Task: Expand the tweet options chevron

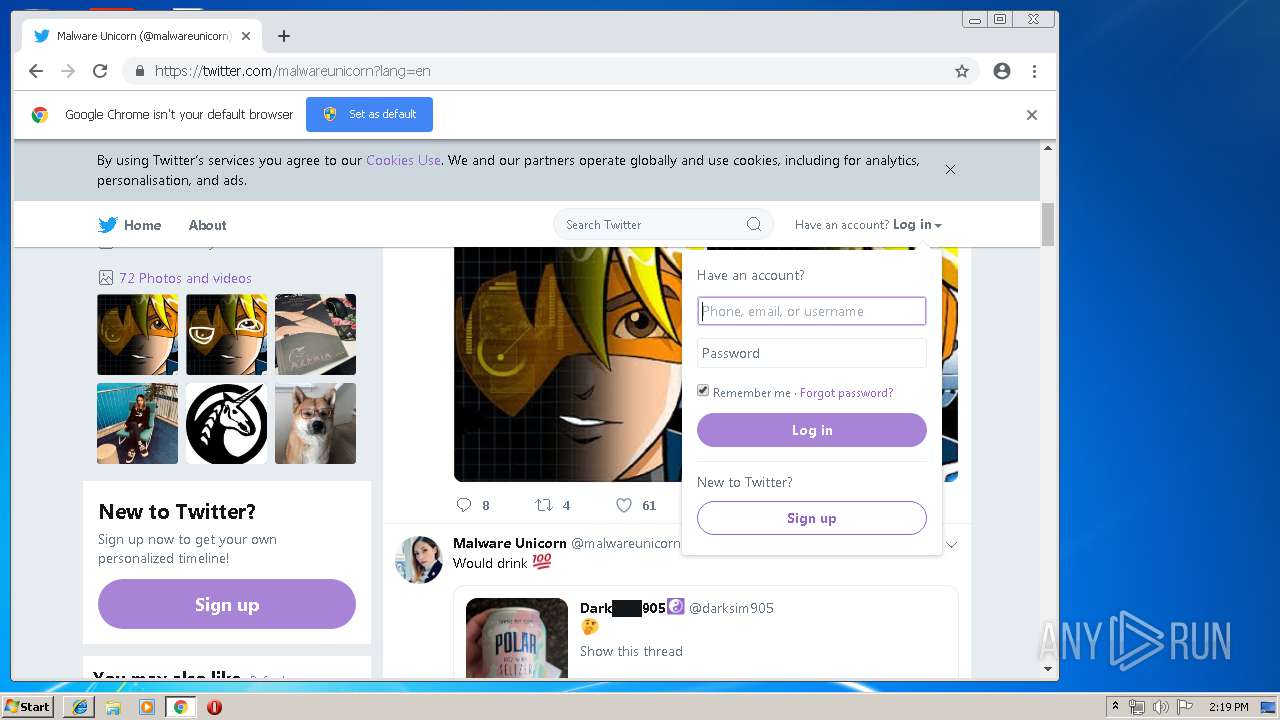Action: pos(952,545)
